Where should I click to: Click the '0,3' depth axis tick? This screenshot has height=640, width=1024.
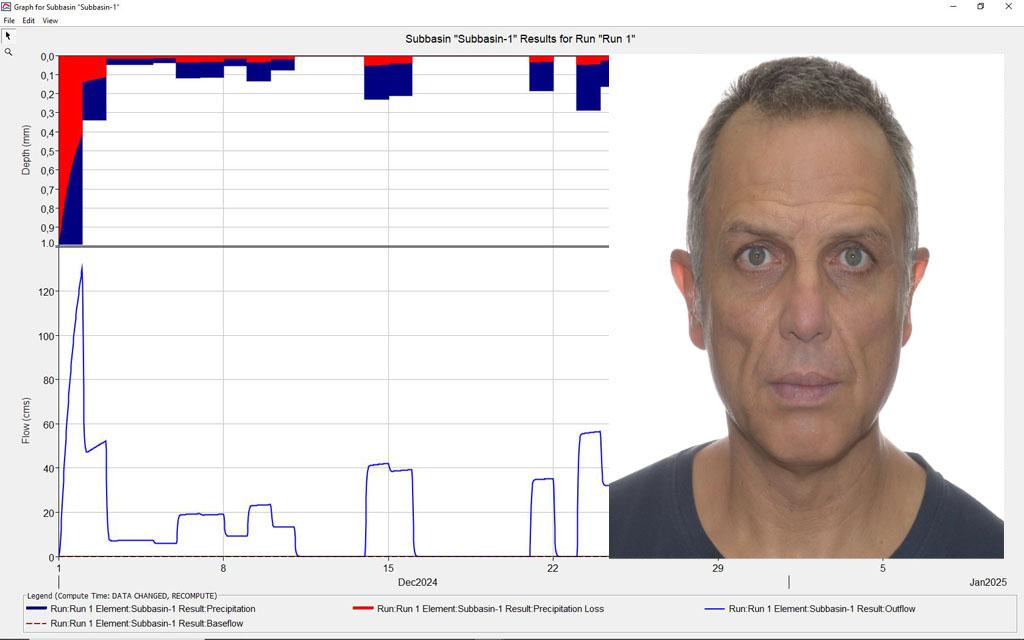pos(48,114)
